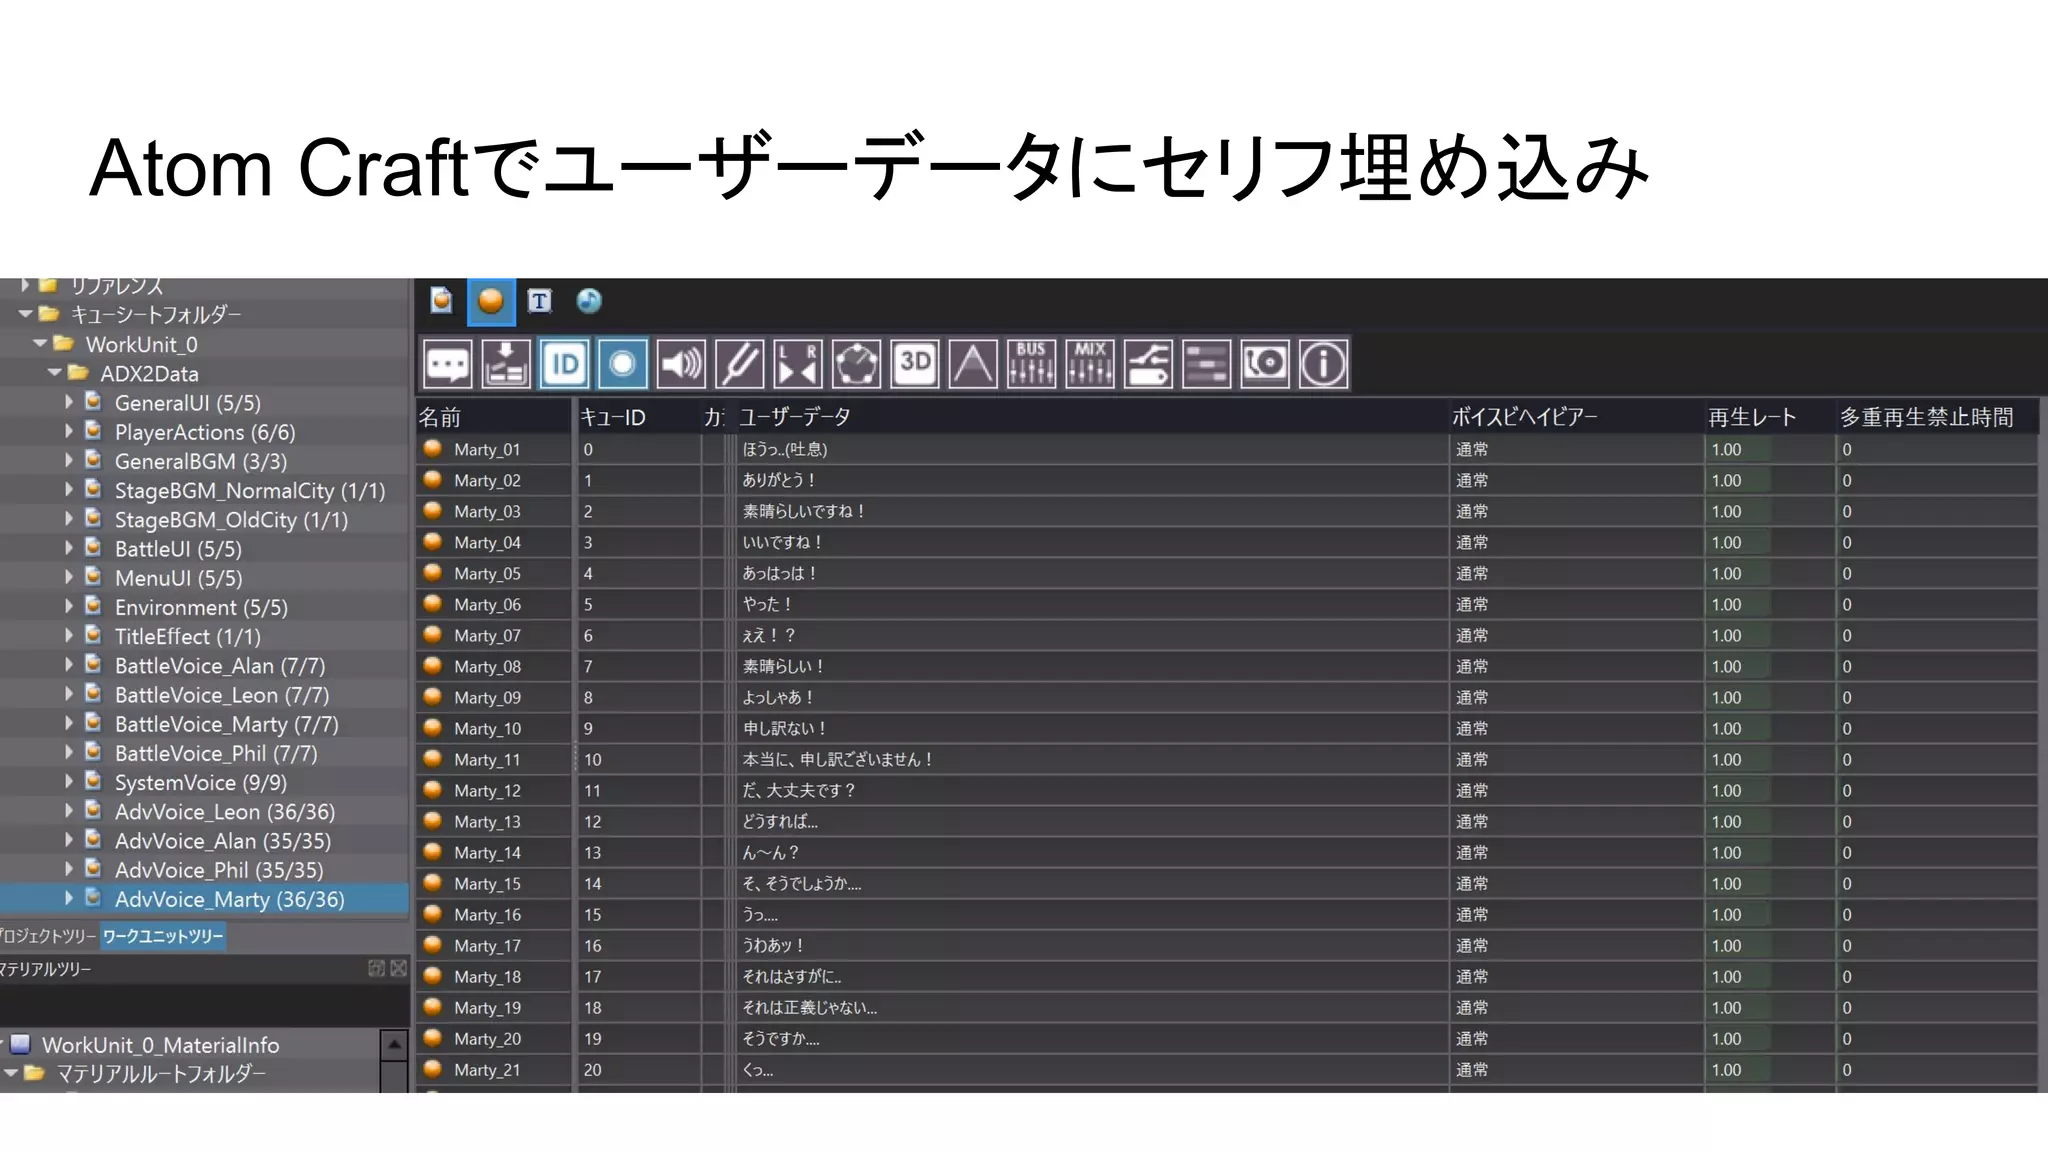Image resolution: width=2048 pixels, height=1152 pixels.
Task: Expand the BattleVoice_Marty (7/7) cue sheet
Action: 69,723
